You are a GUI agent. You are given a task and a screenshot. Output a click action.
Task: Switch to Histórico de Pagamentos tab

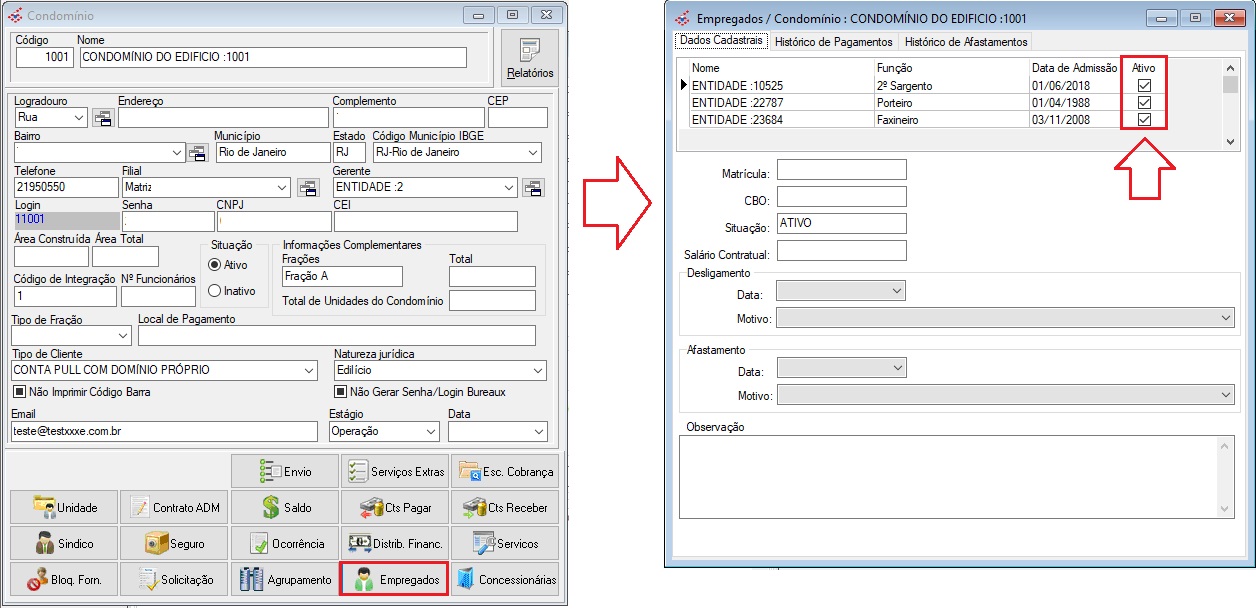click(x=833, y=42)
